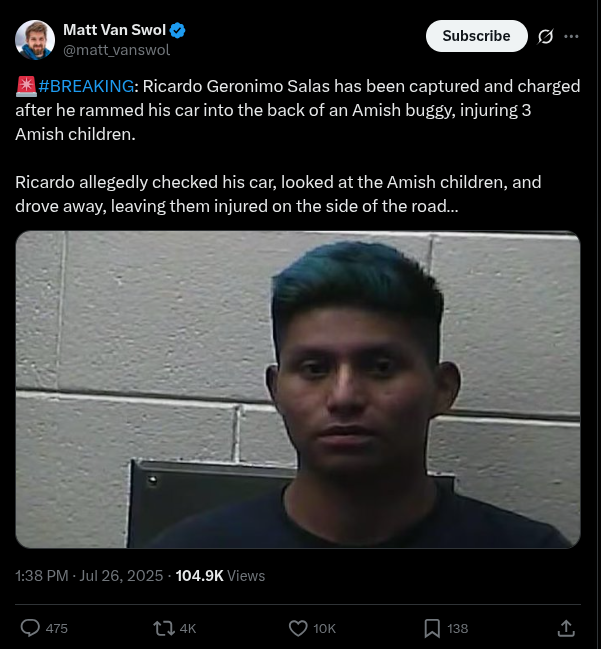Click the blue verified badge
The image size is (601, 649).
coord(178,30)
